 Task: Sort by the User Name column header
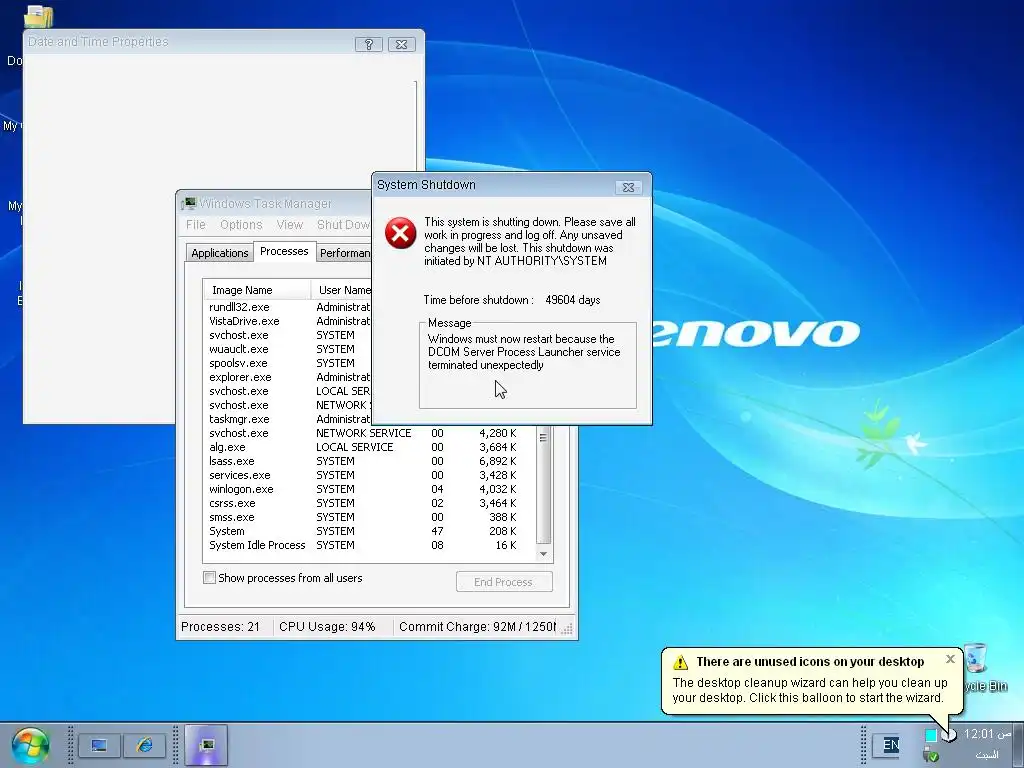[x=341, y=290]
